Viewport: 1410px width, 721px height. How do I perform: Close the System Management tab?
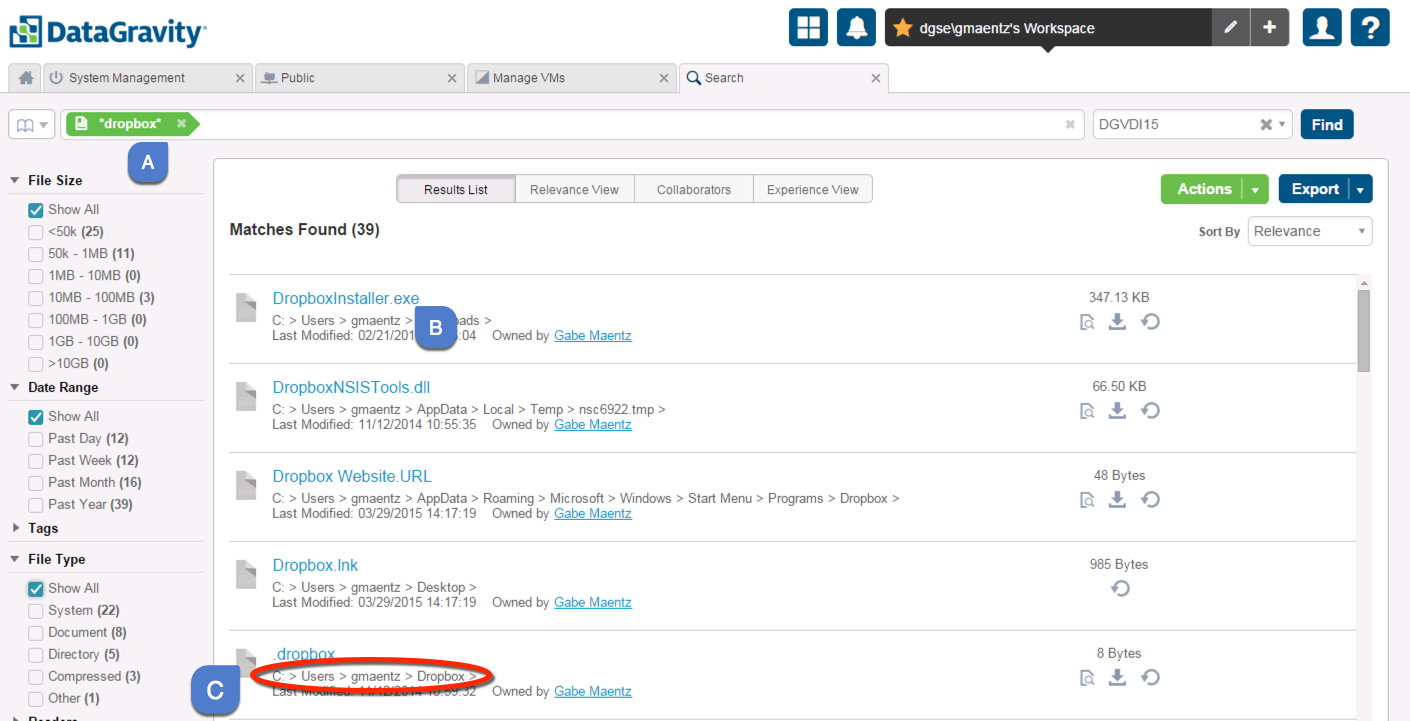click(x=240, y=78)
